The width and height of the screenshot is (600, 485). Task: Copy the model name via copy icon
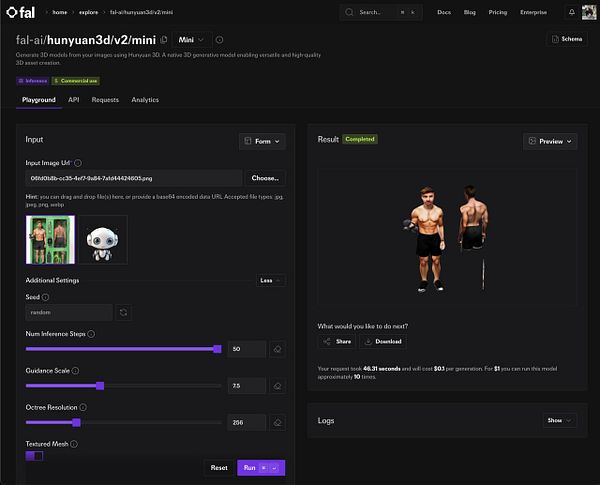point(164,39)
